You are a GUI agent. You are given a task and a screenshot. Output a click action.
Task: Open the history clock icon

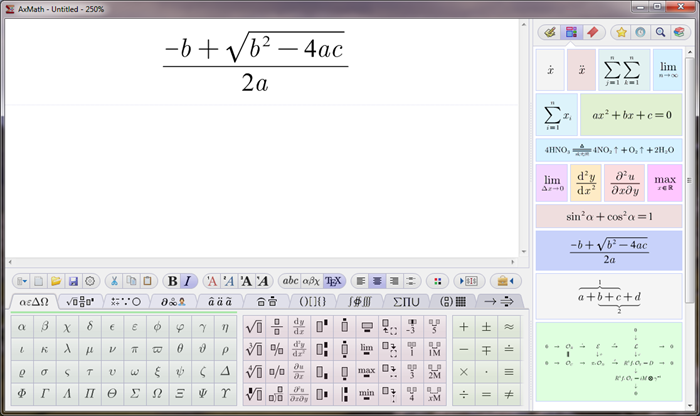point(640,32)
